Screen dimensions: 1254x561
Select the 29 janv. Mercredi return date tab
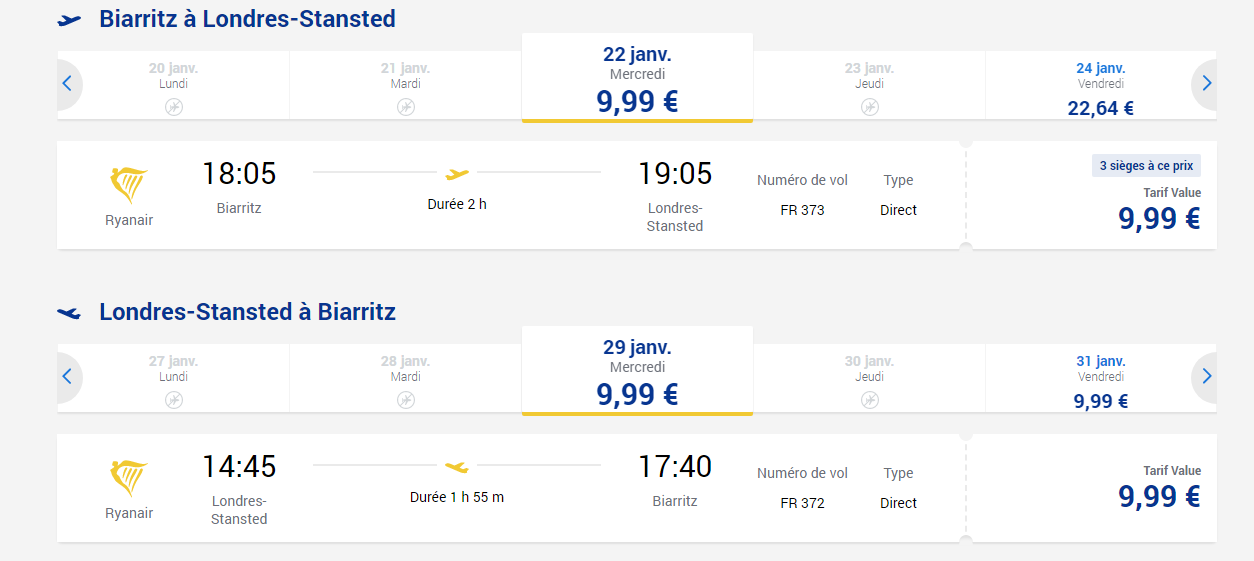637,373
